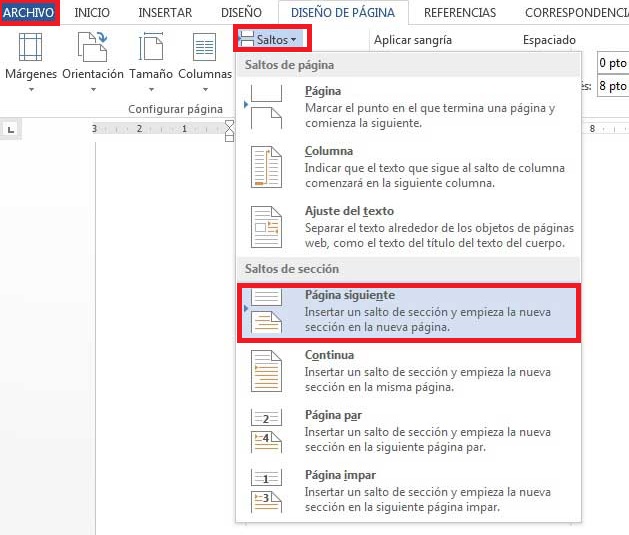
Task: Toggle the Saltos dropdown button
Action: tap(272, 39)
